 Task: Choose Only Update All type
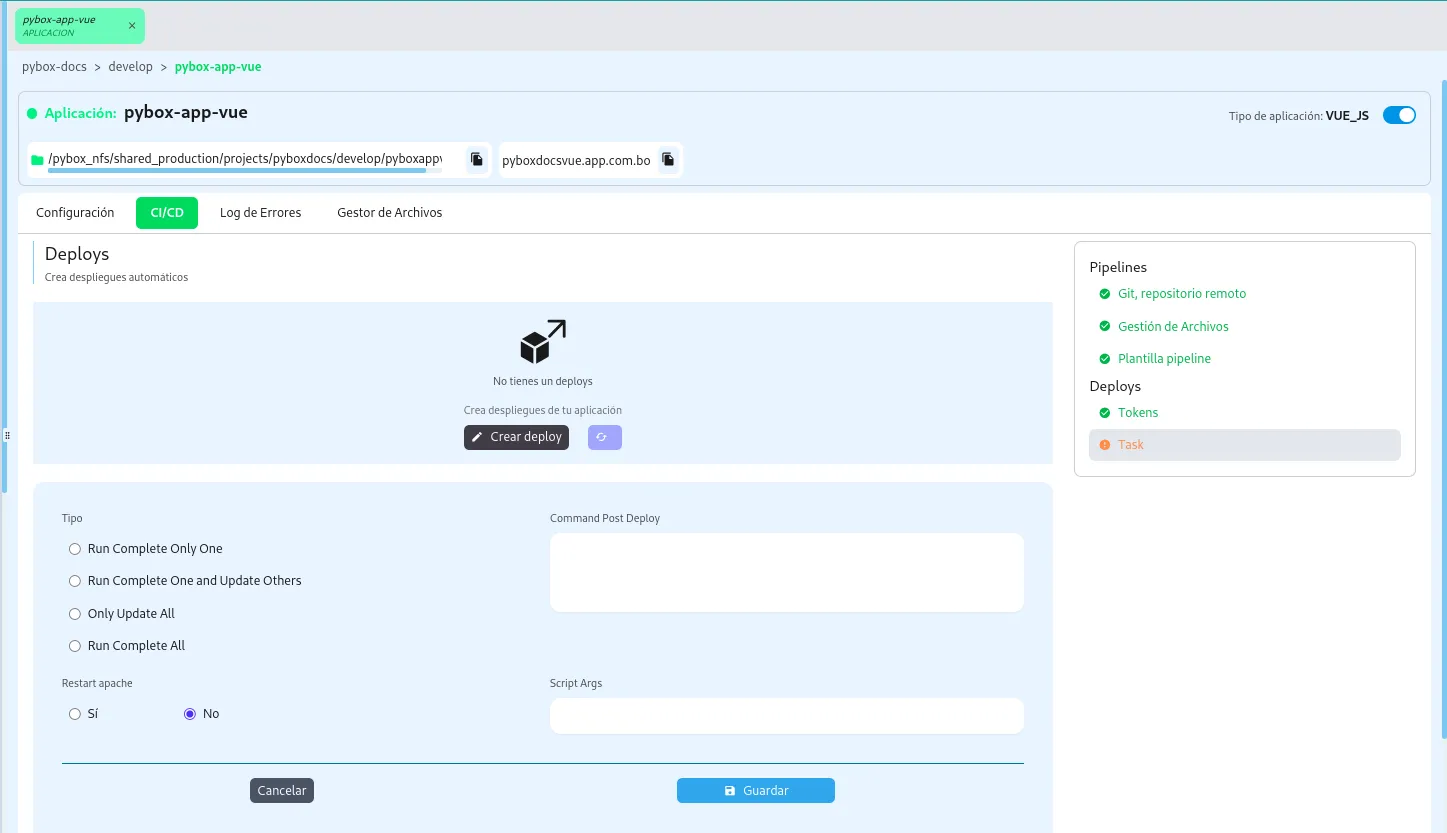[75, 614]
